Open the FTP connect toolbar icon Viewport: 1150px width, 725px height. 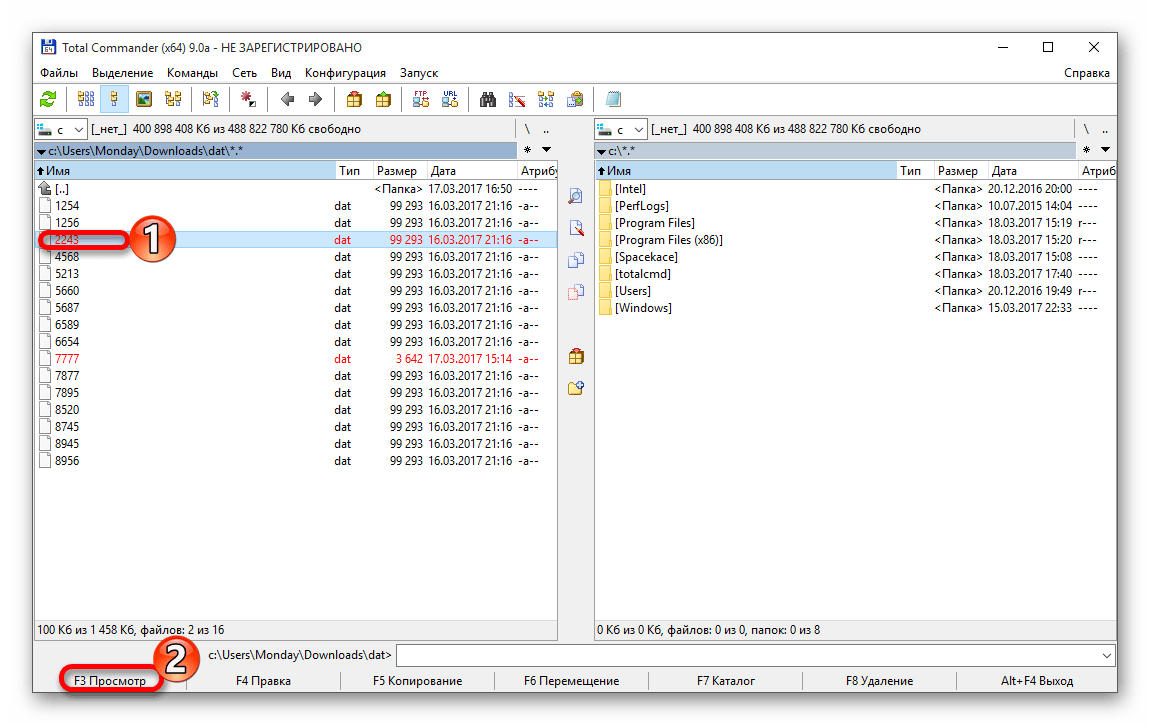coord(421,99)
